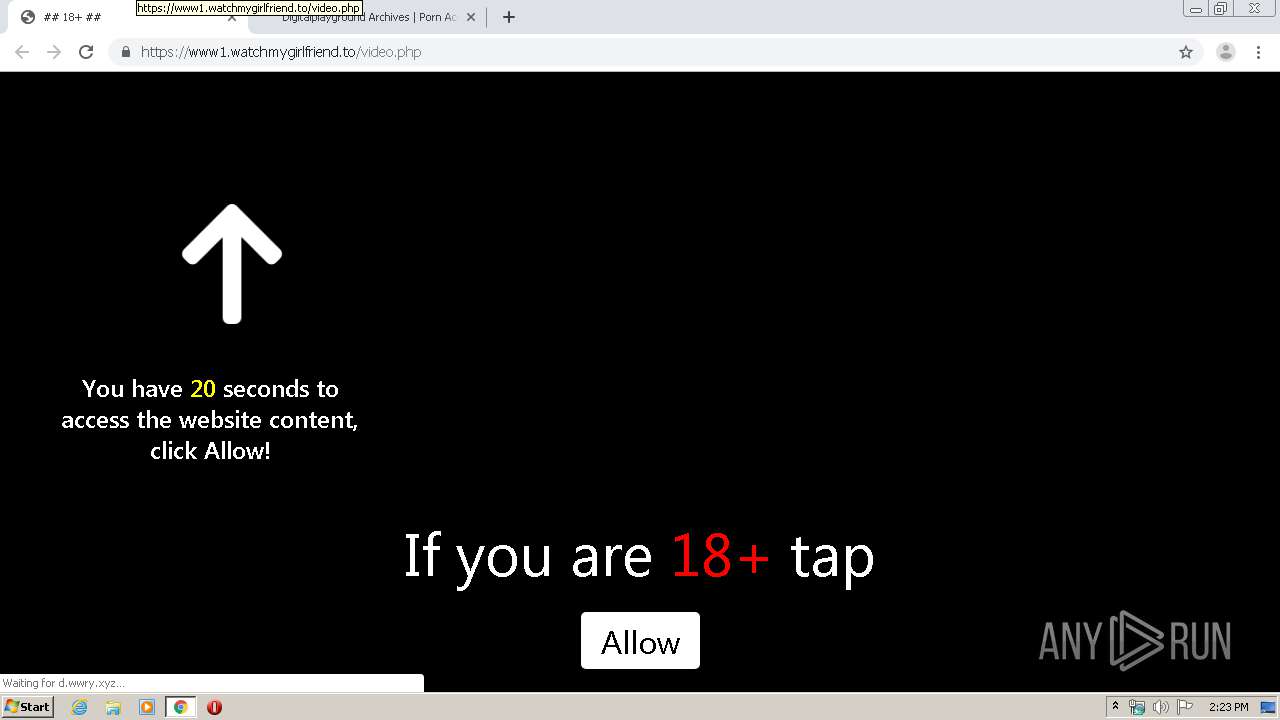Open File Explorer folder on the taskbar

pyautogui.click(x=113, y=707)
